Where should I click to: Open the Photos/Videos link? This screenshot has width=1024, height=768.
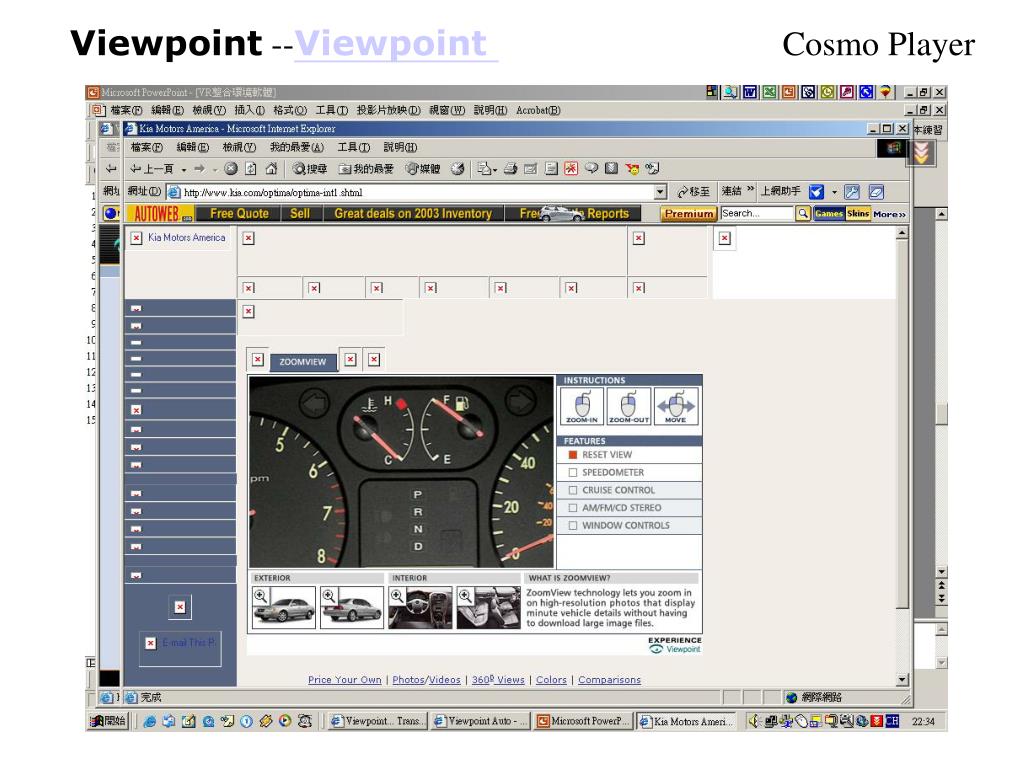(x=426, y=680)
